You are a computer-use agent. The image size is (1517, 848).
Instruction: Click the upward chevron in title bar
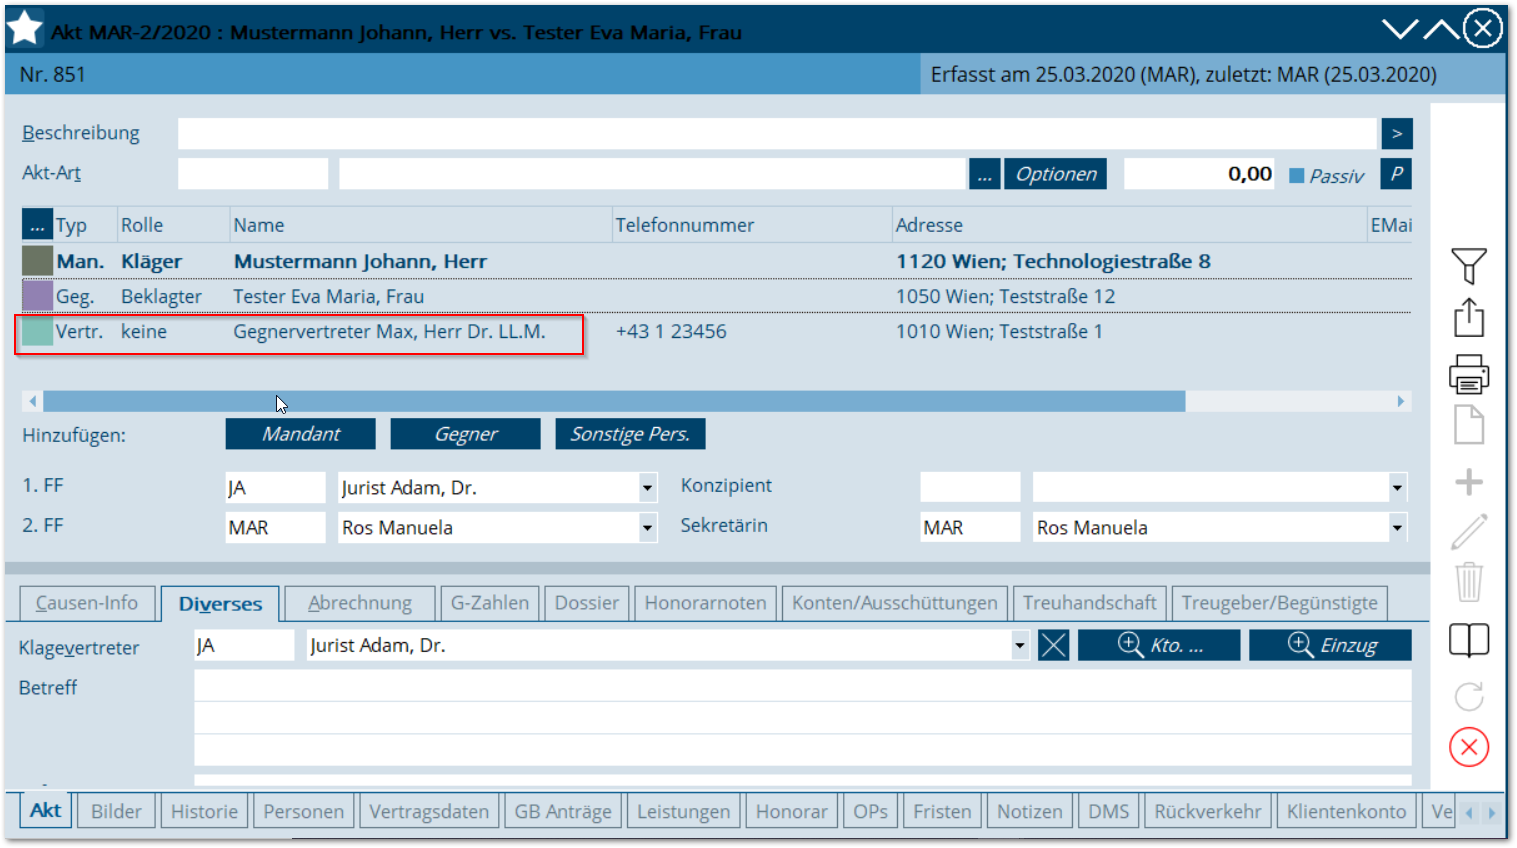click(x=1441, y=29)
